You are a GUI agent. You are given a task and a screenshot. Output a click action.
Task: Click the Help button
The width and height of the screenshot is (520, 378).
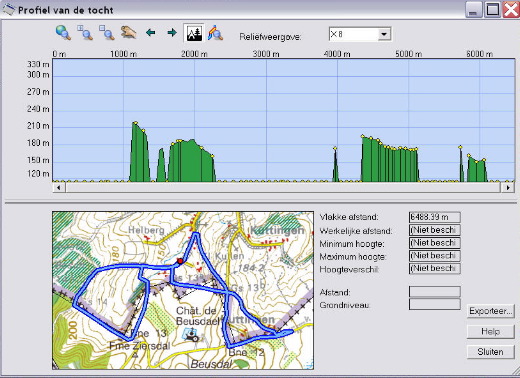[490, 332]
